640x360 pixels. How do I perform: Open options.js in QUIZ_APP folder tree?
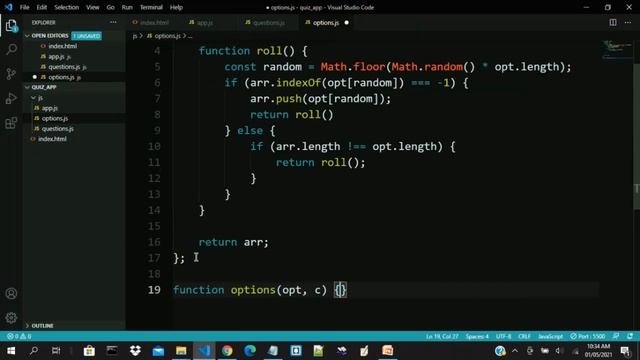[55, 118]
